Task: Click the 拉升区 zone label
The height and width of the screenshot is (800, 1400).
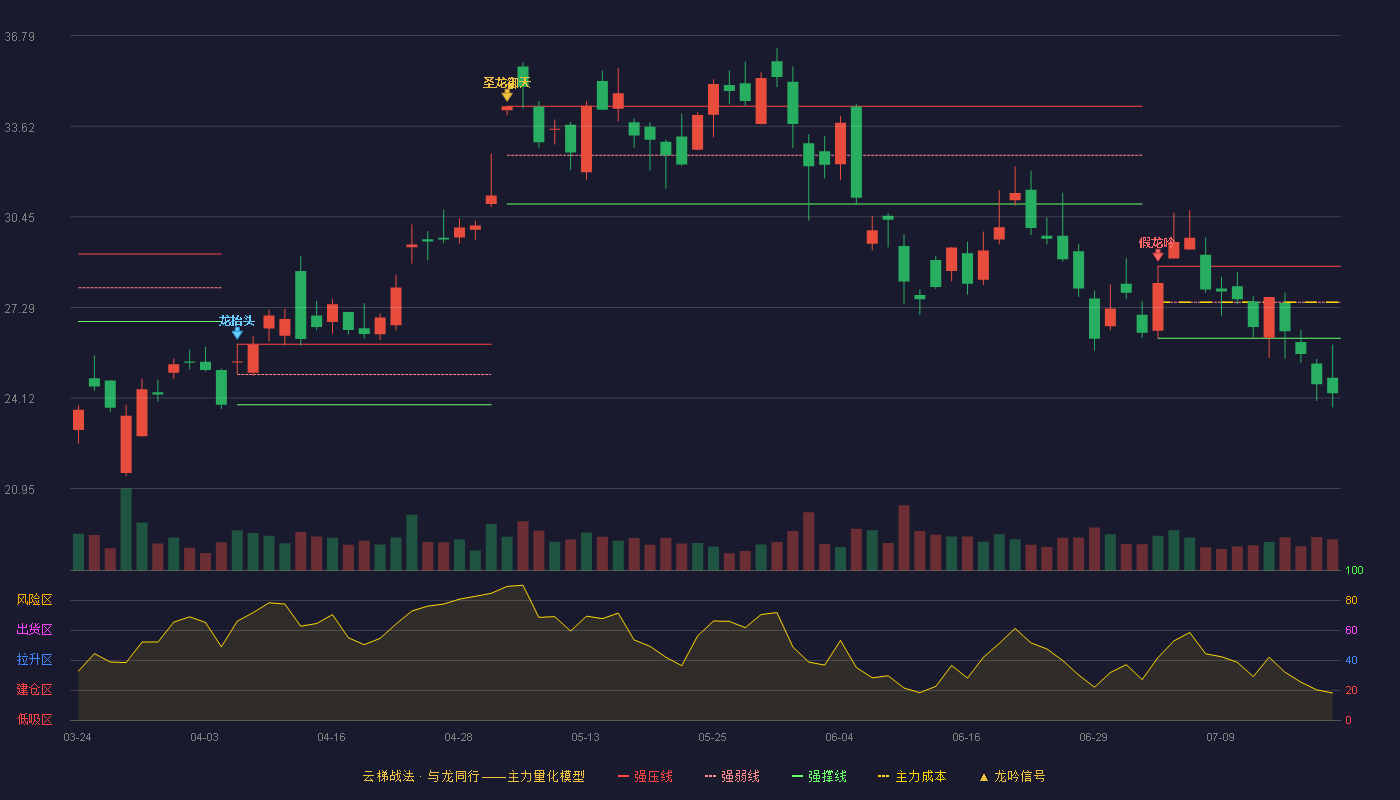Action: point(35,660)
